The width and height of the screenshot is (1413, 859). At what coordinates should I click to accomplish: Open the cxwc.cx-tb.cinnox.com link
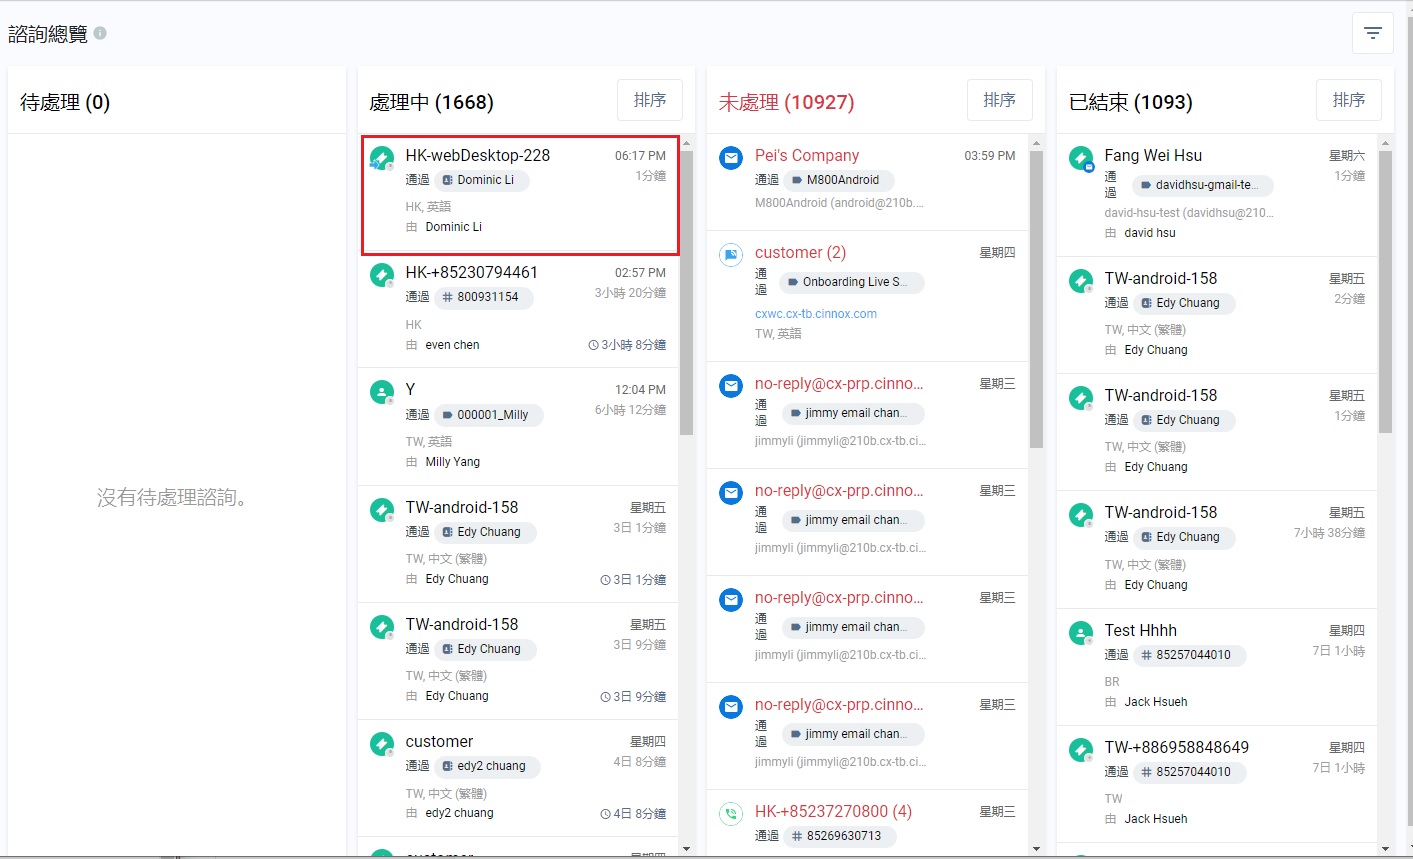coord(816,314)
